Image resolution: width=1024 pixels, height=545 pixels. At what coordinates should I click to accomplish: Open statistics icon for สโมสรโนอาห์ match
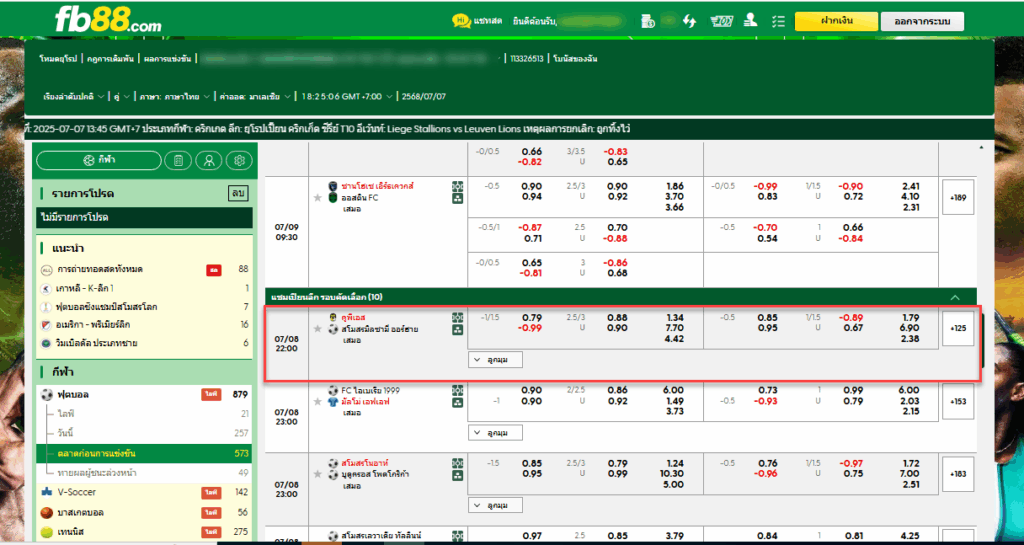pyautogui.click(x=457, y=474)
